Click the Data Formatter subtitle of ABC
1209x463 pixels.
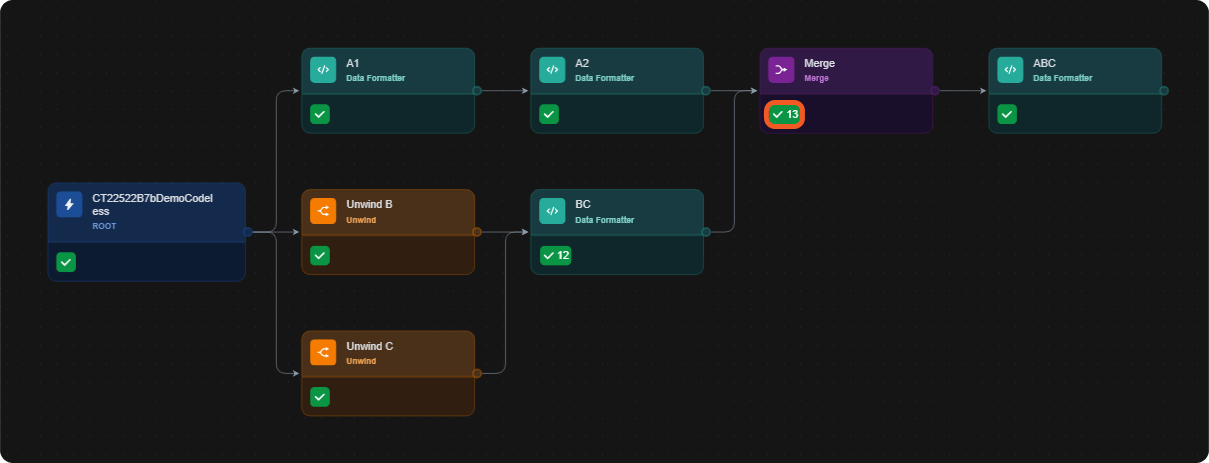(x=1063, y=78)
